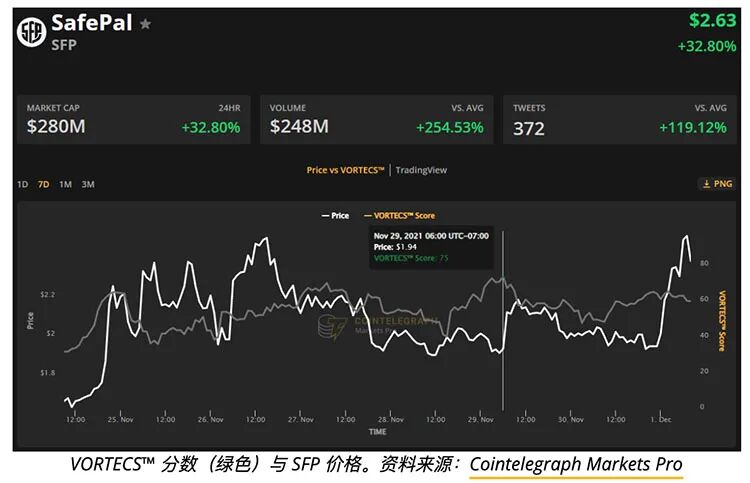Image resolution: width=750 pixels, height=483 pixels.
Task: Click the SFP ticker symbol
Action: click(x=64, y=45)
